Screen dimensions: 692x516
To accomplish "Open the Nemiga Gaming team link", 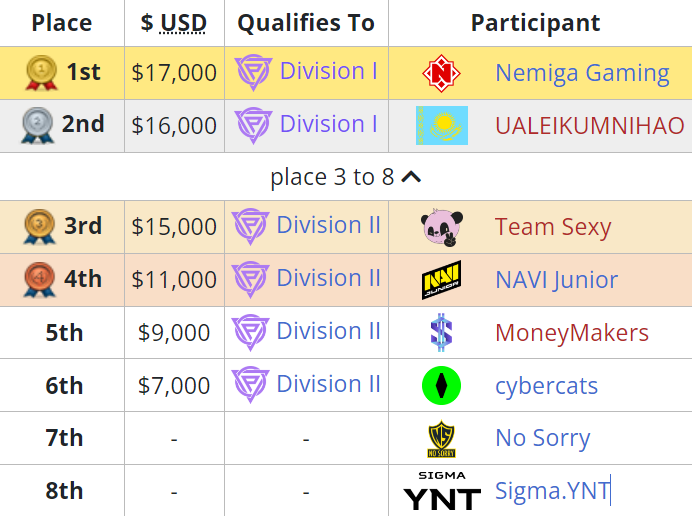I will tap(582, 73).
